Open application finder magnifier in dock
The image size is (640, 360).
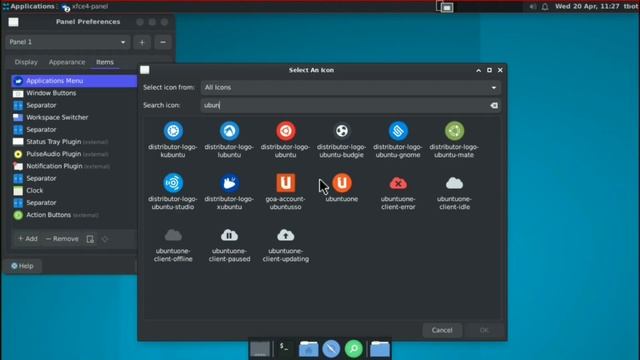click(x=353, y=349)
